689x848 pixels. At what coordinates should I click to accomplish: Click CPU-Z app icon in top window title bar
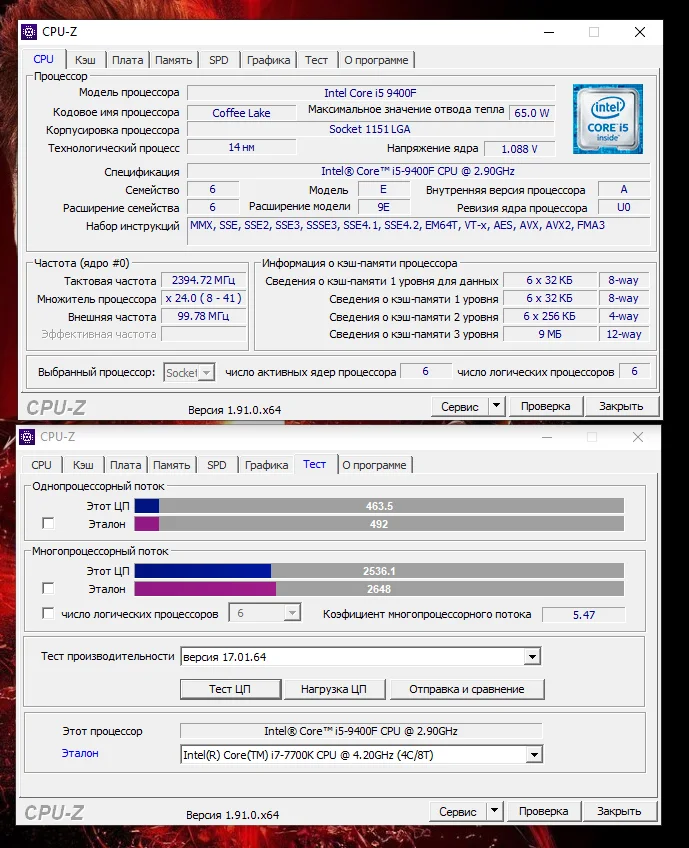click(x=29, y=32)
